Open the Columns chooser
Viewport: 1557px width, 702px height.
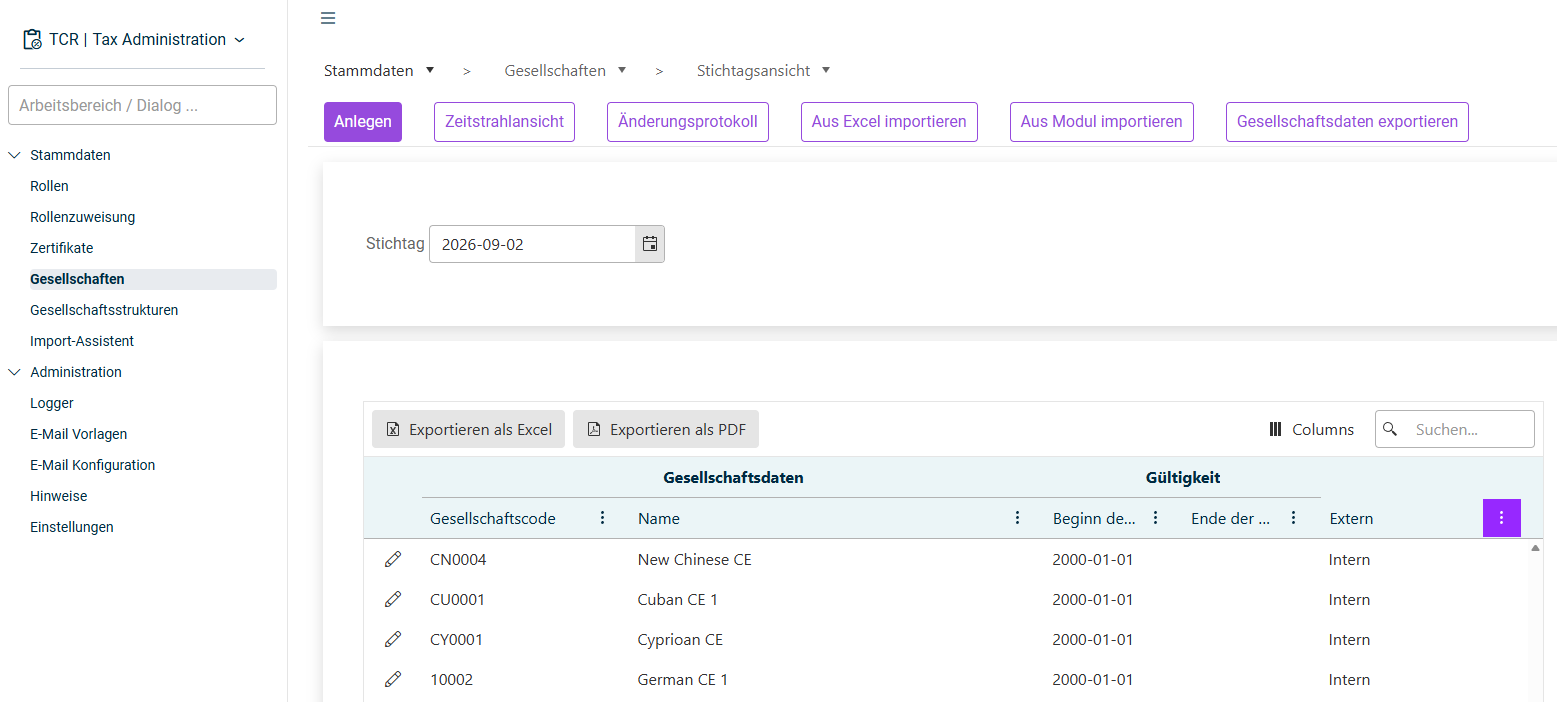click(x=1311, y=429)
